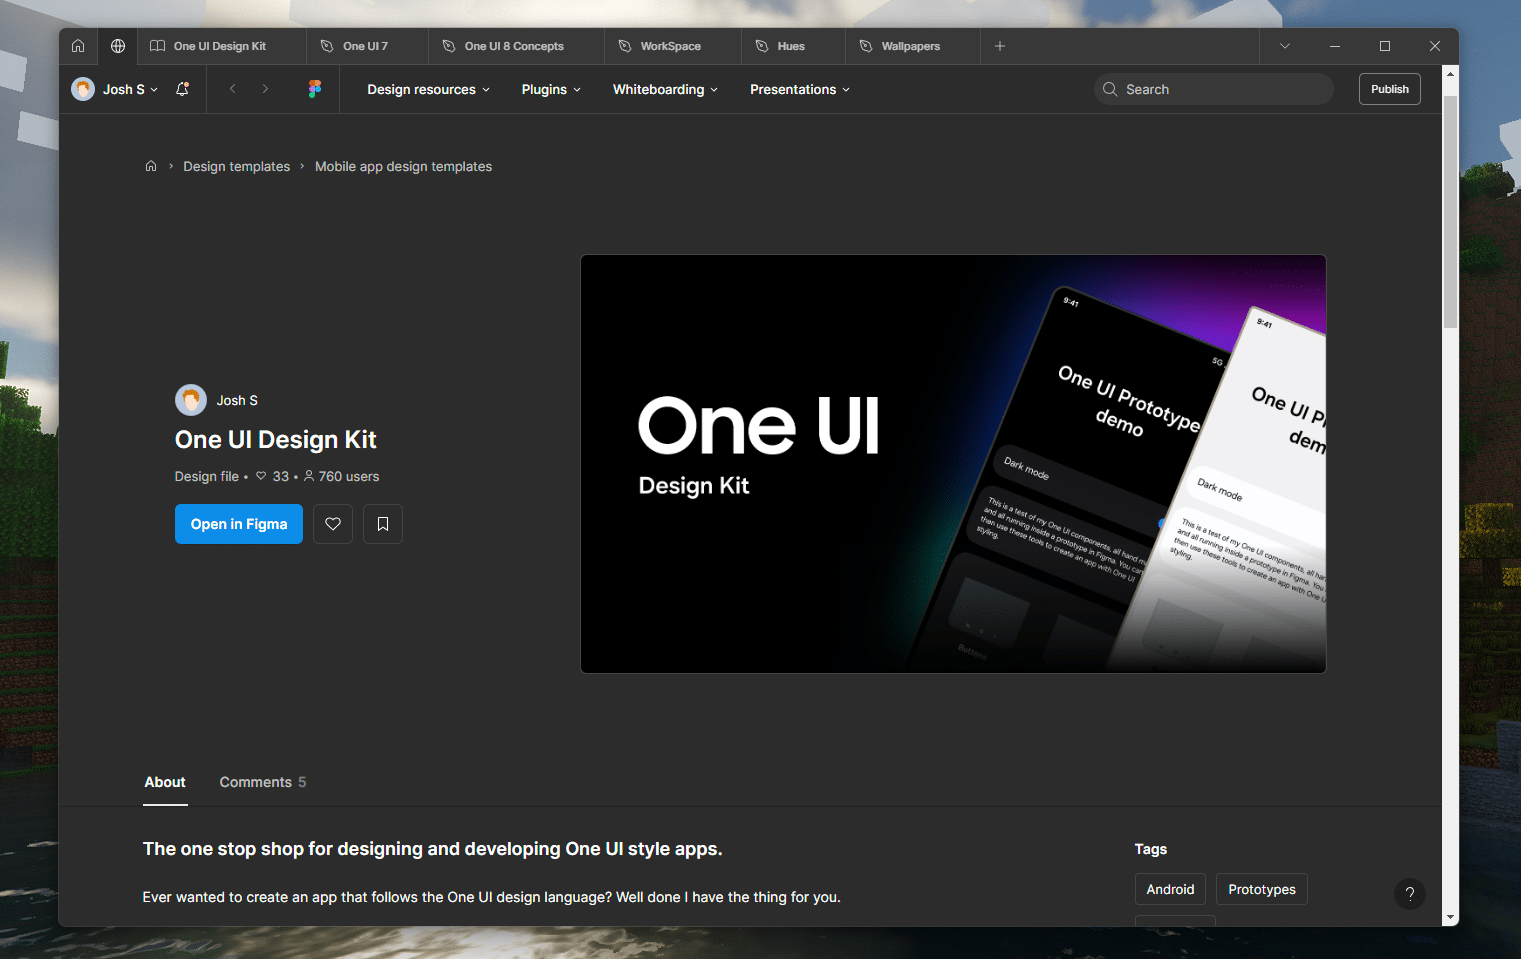Viewport: 1521px width, 959px height.
Task: Click the One UI Design Kit preview image
Action: [953, 464]
